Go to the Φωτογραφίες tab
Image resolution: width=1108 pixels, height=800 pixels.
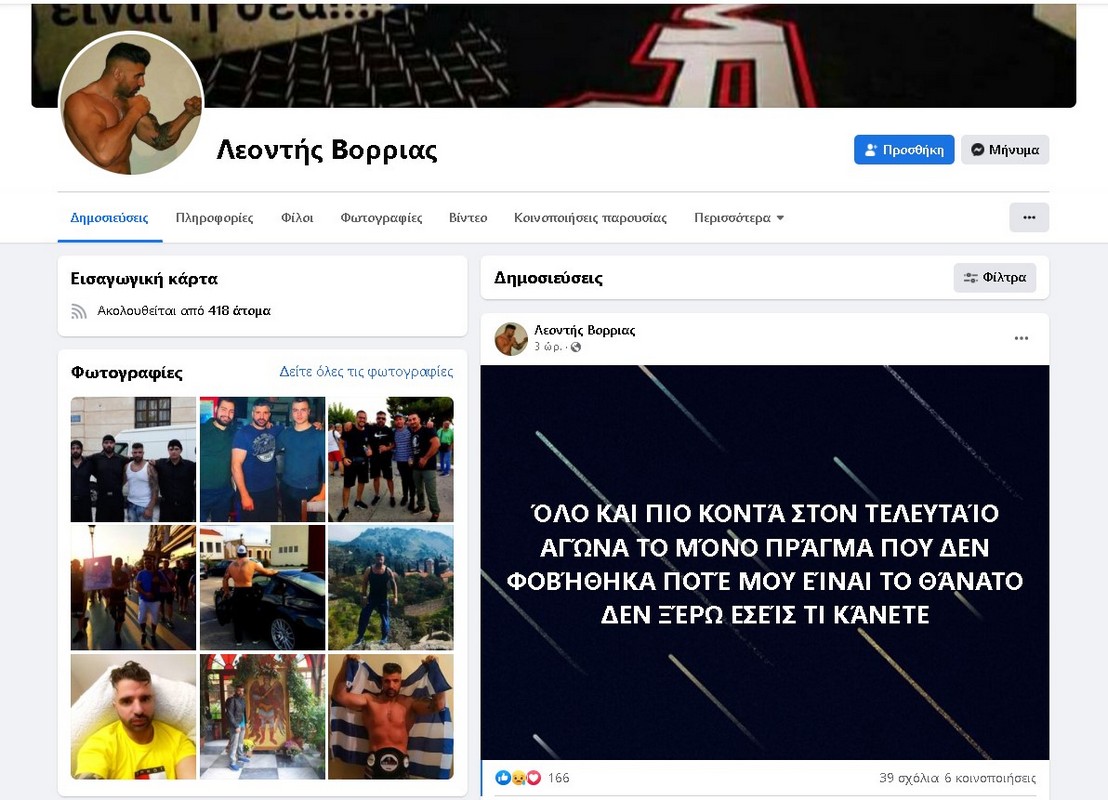pyautogui.click(x=381, y=218)
